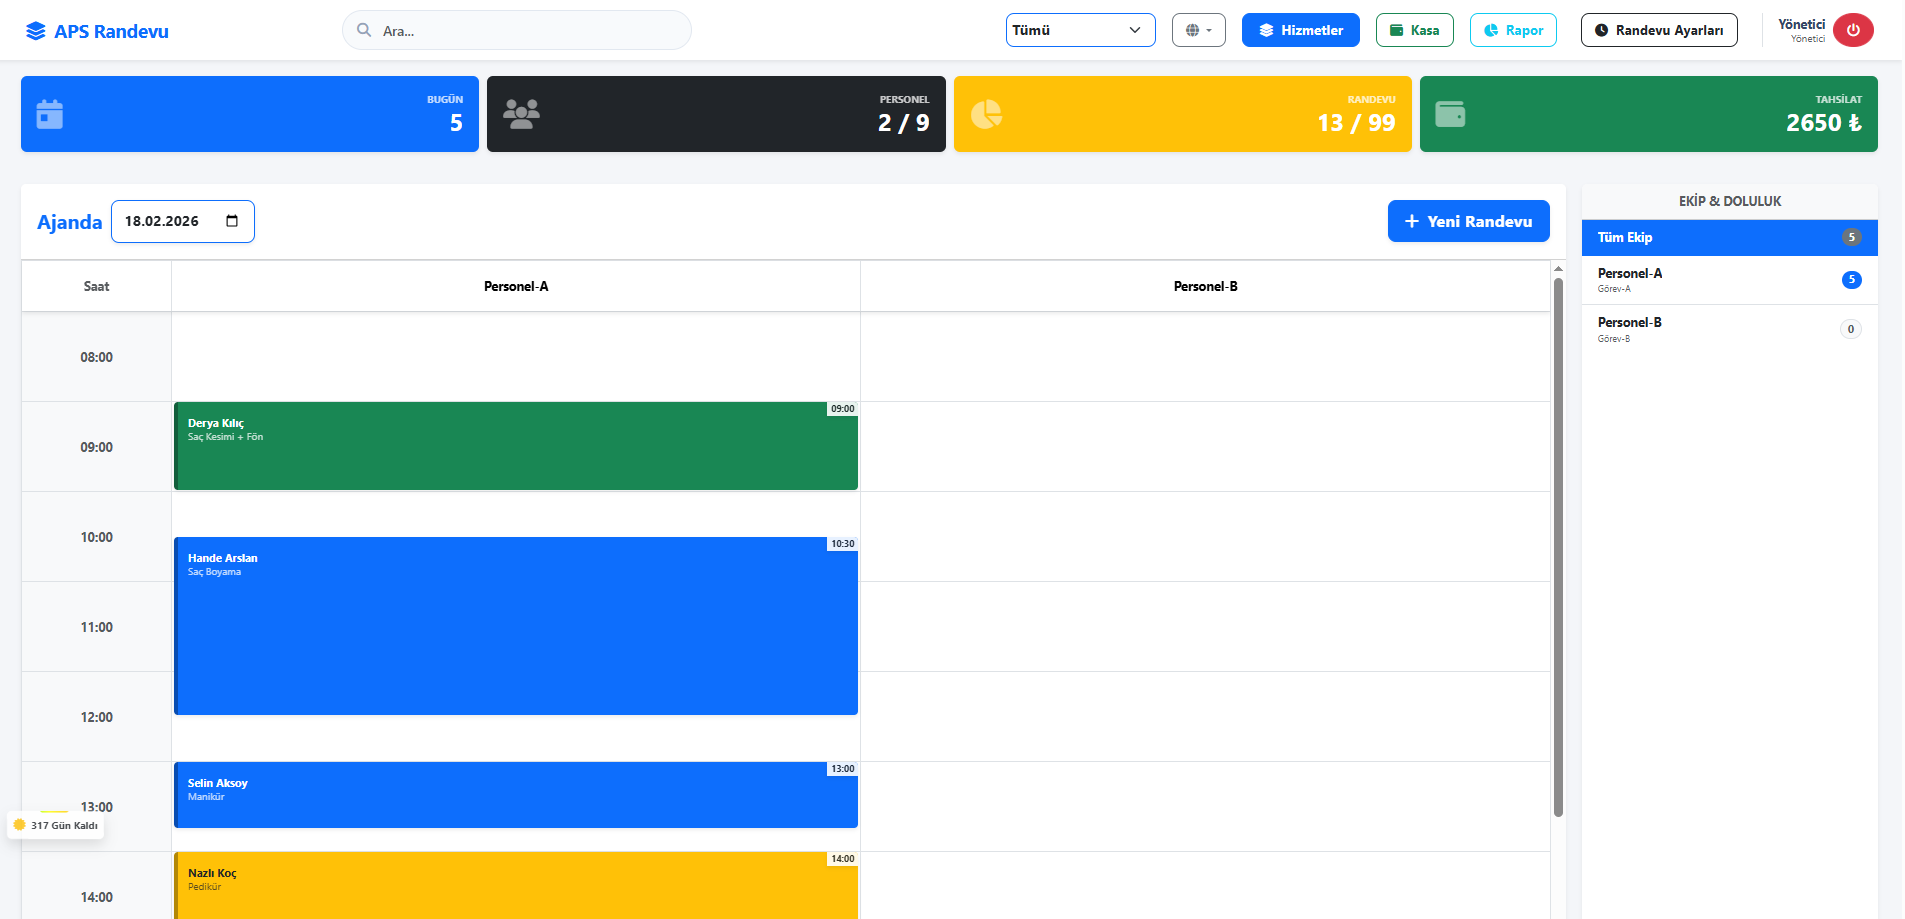Open the date picker calendar icon
This screenshot has width=1905, height=919.
[232, 221]
